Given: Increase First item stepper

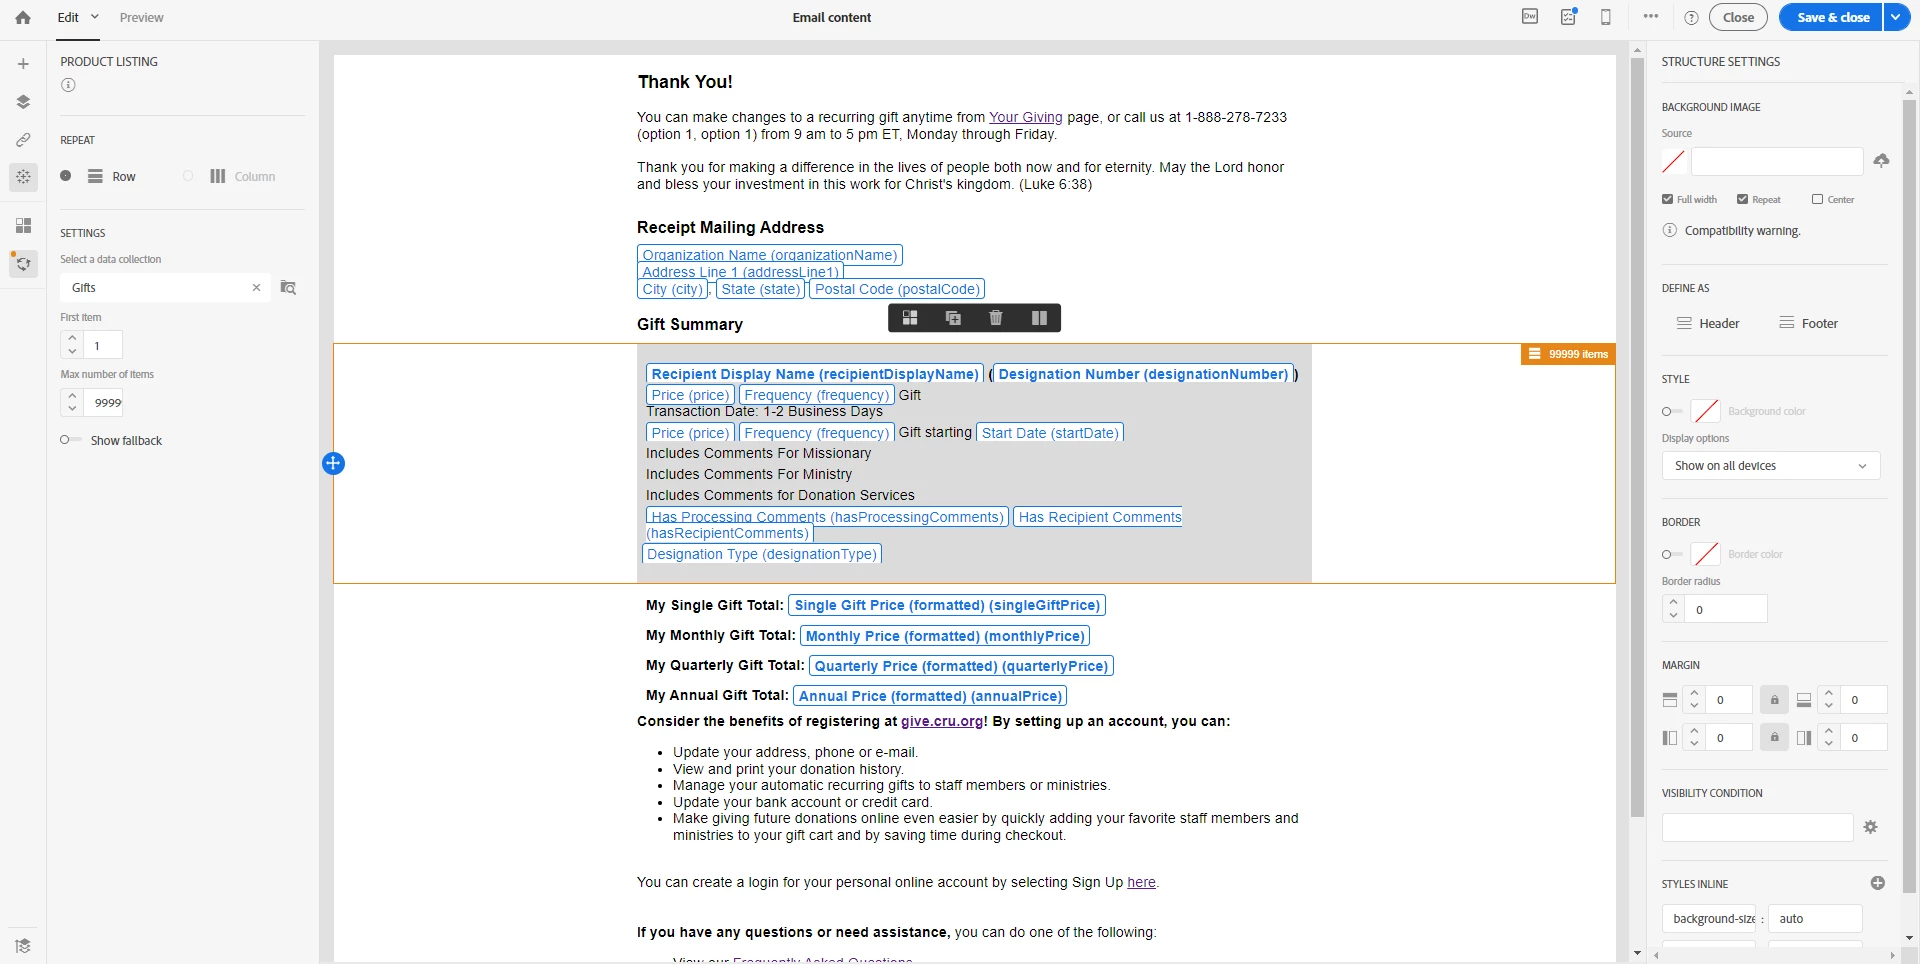Looking at the screenshot, I should (x=72, y=338).
